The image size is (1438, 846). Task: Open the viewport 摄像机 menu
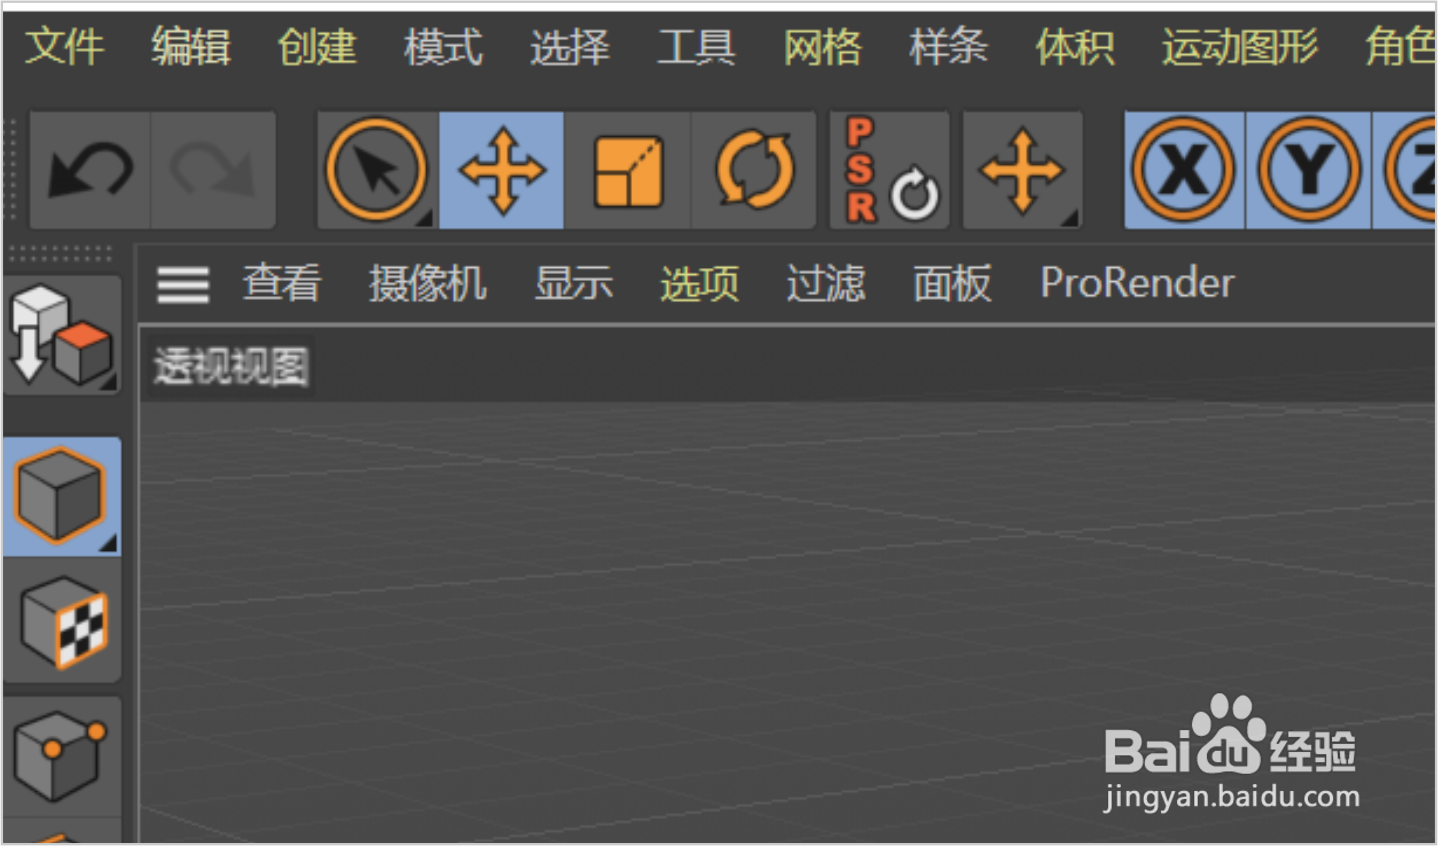tap(427, 283)
